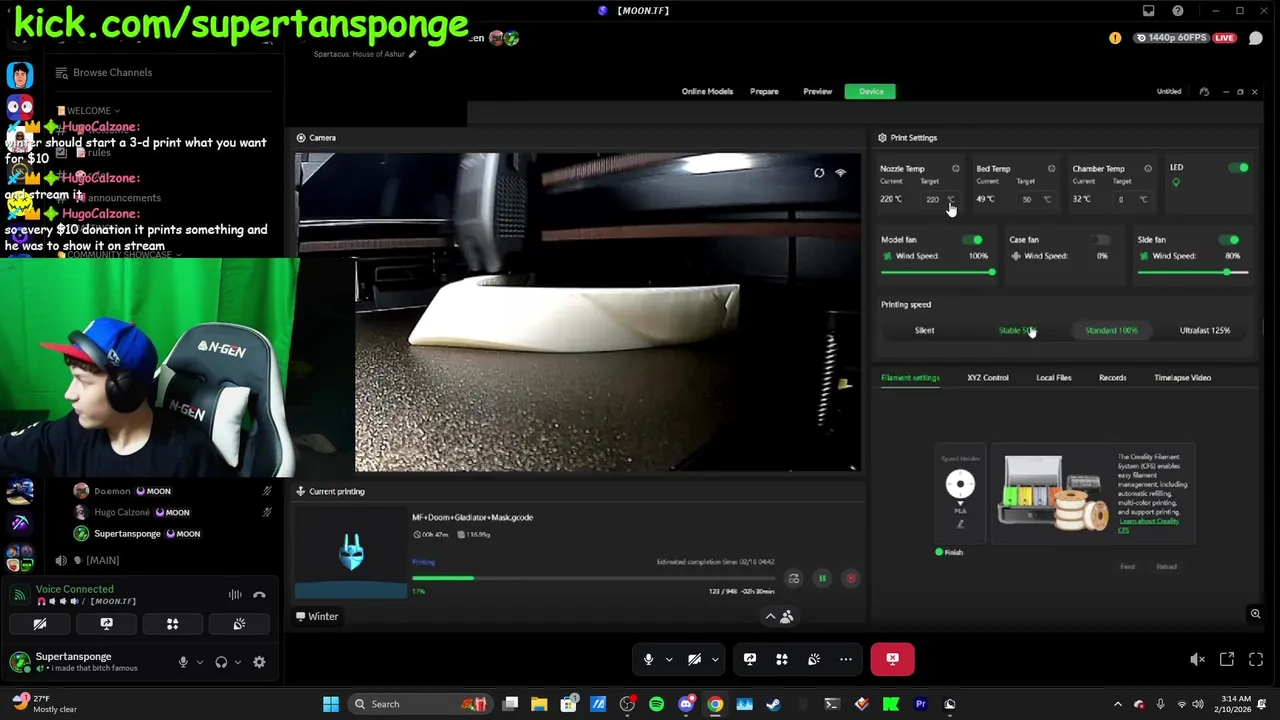Viewport: 1280px width, 720px height.
Task: Select Standard 100% printing speed
Action: [1111, 330]
